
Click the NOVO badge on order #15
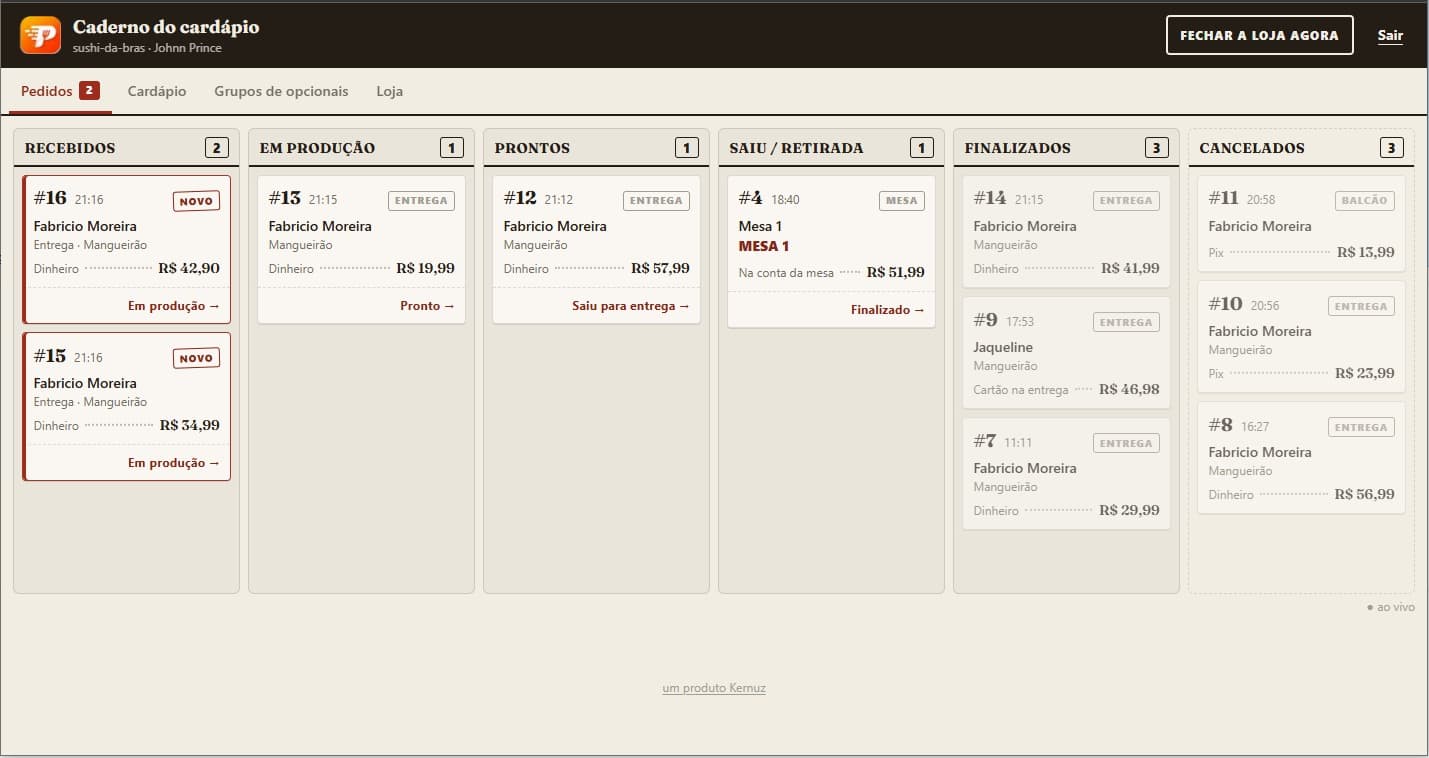(x=196, y=358)
